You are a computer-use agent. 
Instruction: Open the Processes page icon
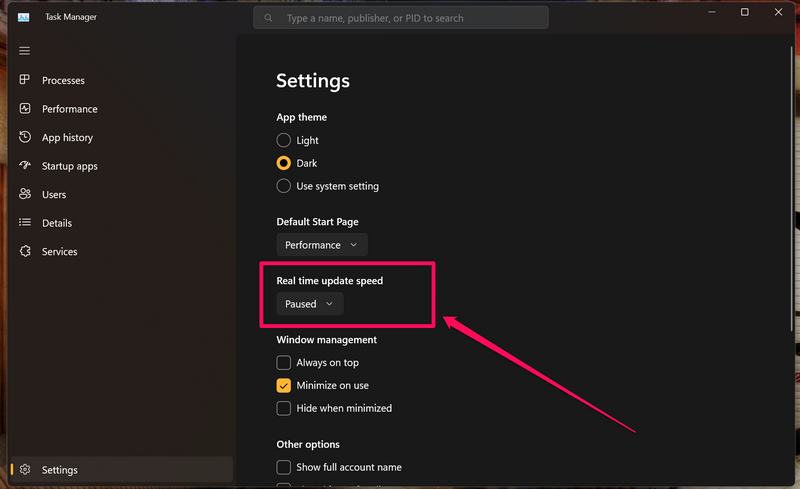(x=25, y=80)
